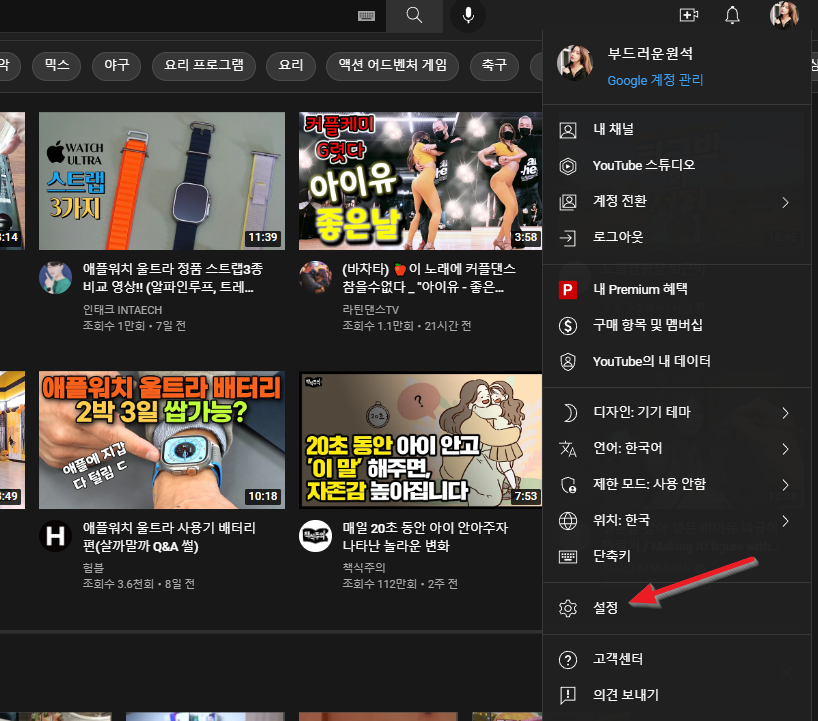Image resolution: width=818 pixels, height=721 pixels.
Task: Click the help question mark icon
Action: (568, 659)
